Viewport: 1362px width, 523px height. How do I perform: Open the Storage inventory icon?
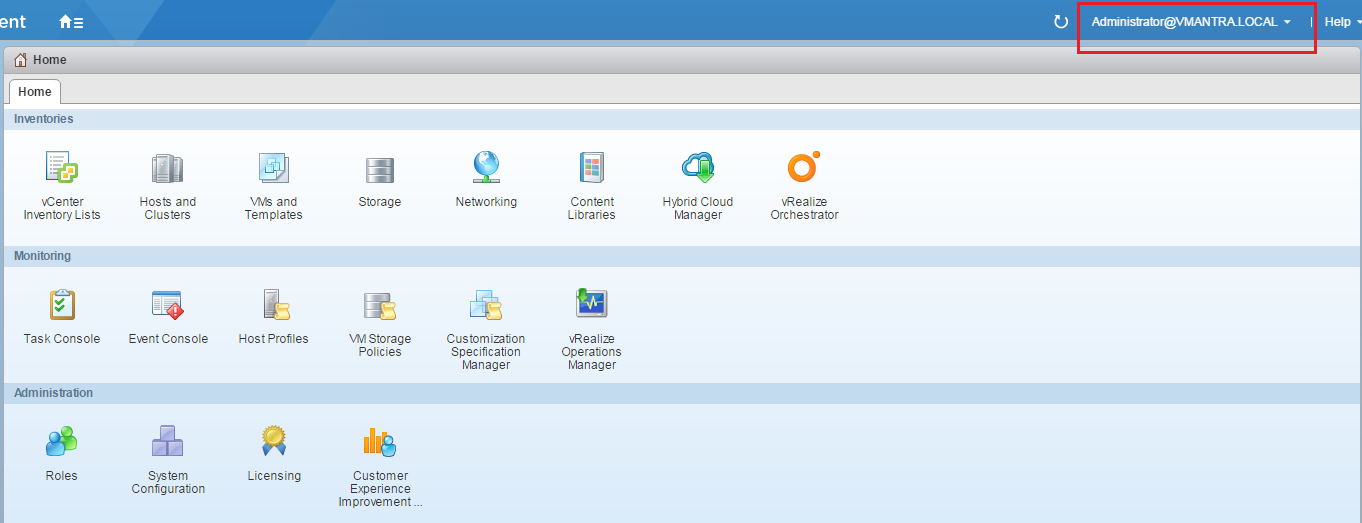coord(379,169)
